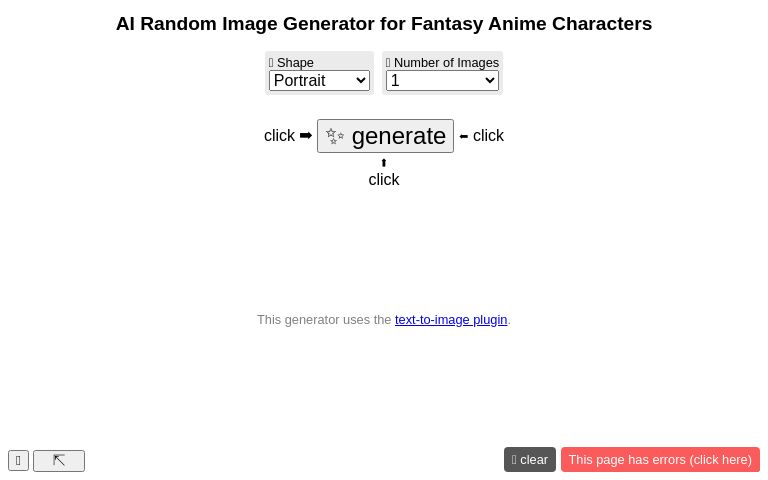Click the small square button at bottom-left
768x480 pixels.
18,461
